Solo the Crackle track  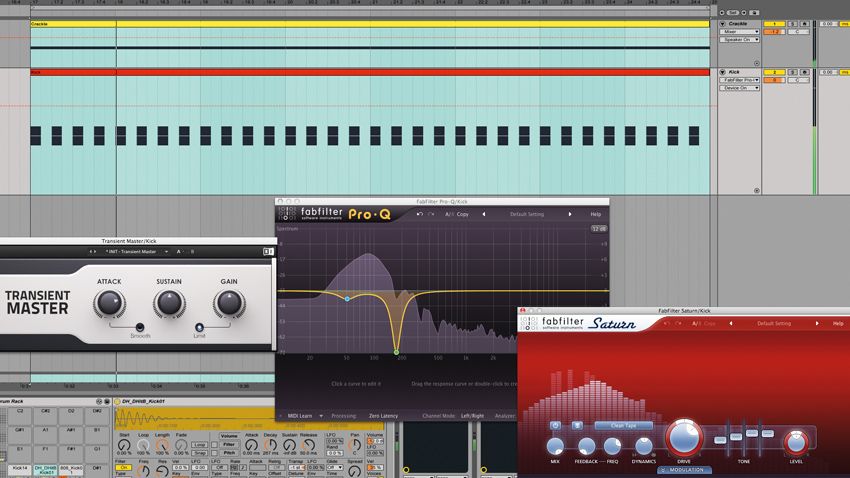pos(792,24)
